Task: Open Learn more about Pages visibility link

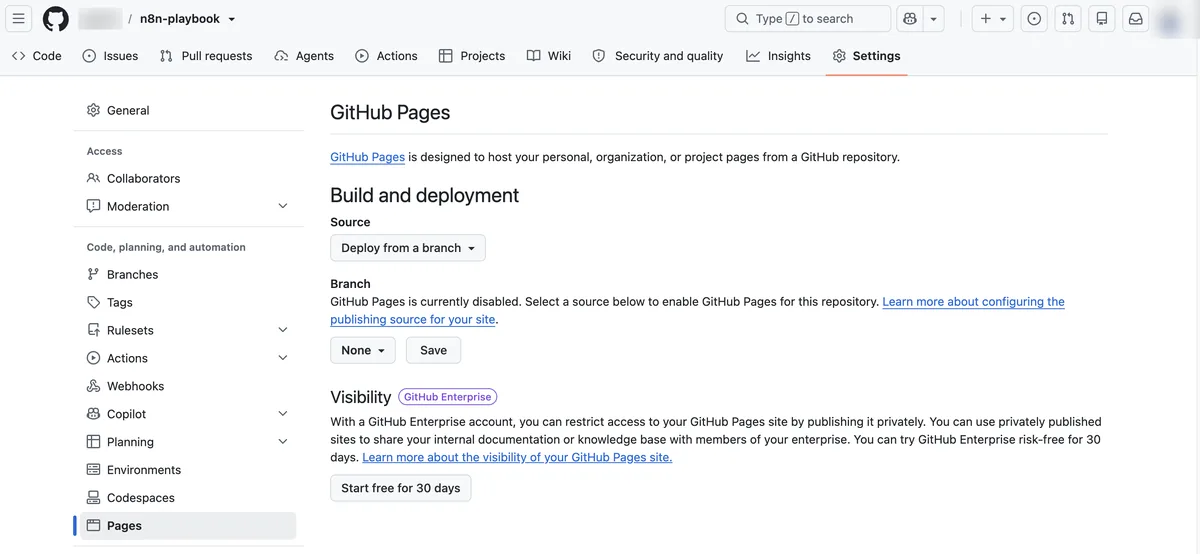Action: point(517,457)
